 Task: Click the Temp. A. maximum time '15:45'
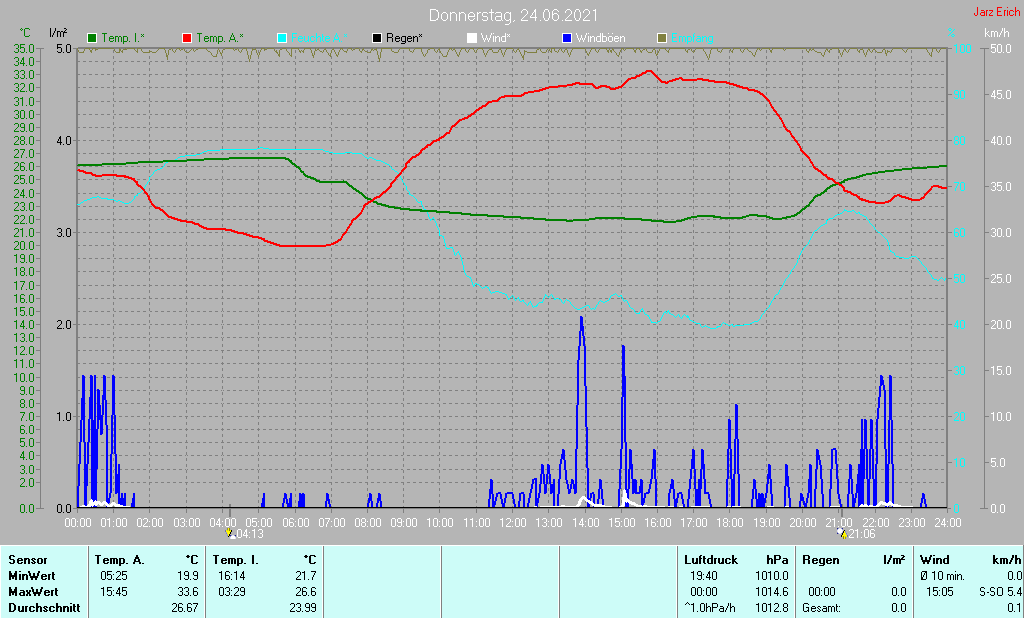tap(114, 592)
